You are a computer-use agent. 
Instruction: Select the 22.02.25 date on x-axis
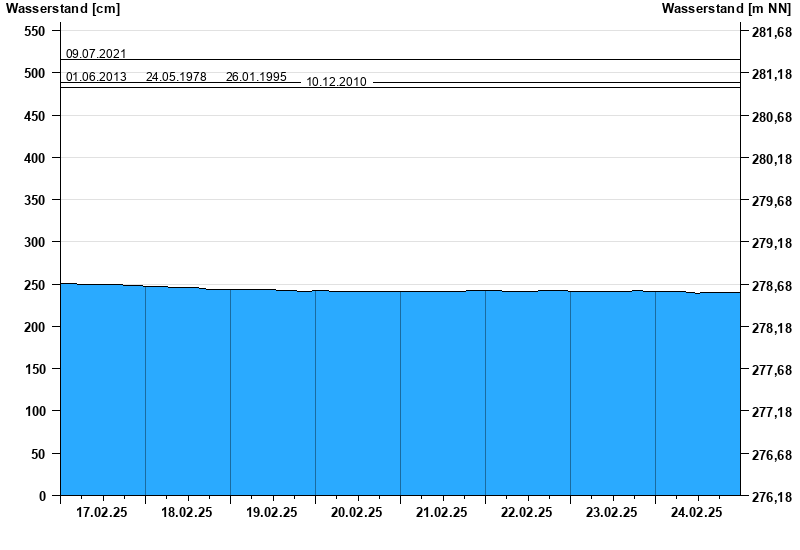click(x=527, y=513)
